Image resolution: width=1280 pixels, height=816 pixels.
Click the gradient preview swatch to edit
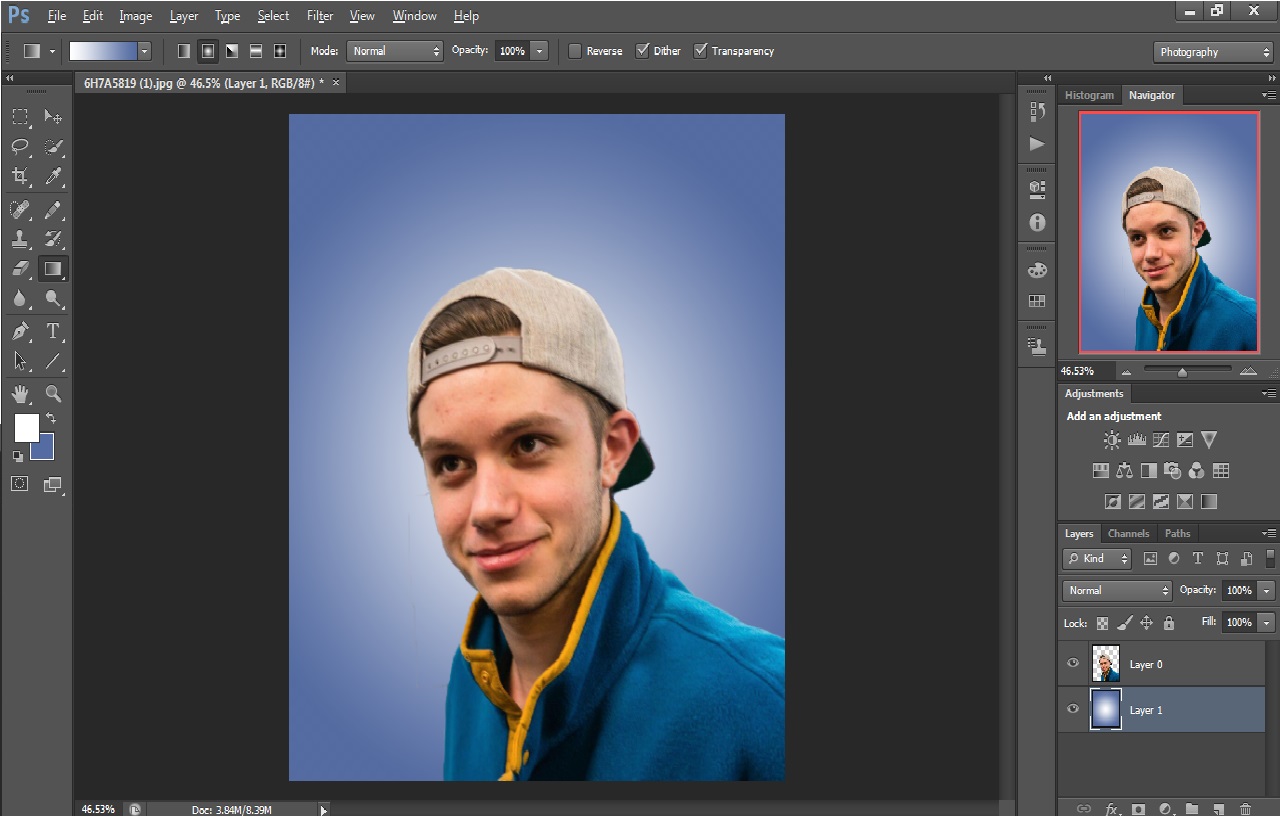coord(103,51)
